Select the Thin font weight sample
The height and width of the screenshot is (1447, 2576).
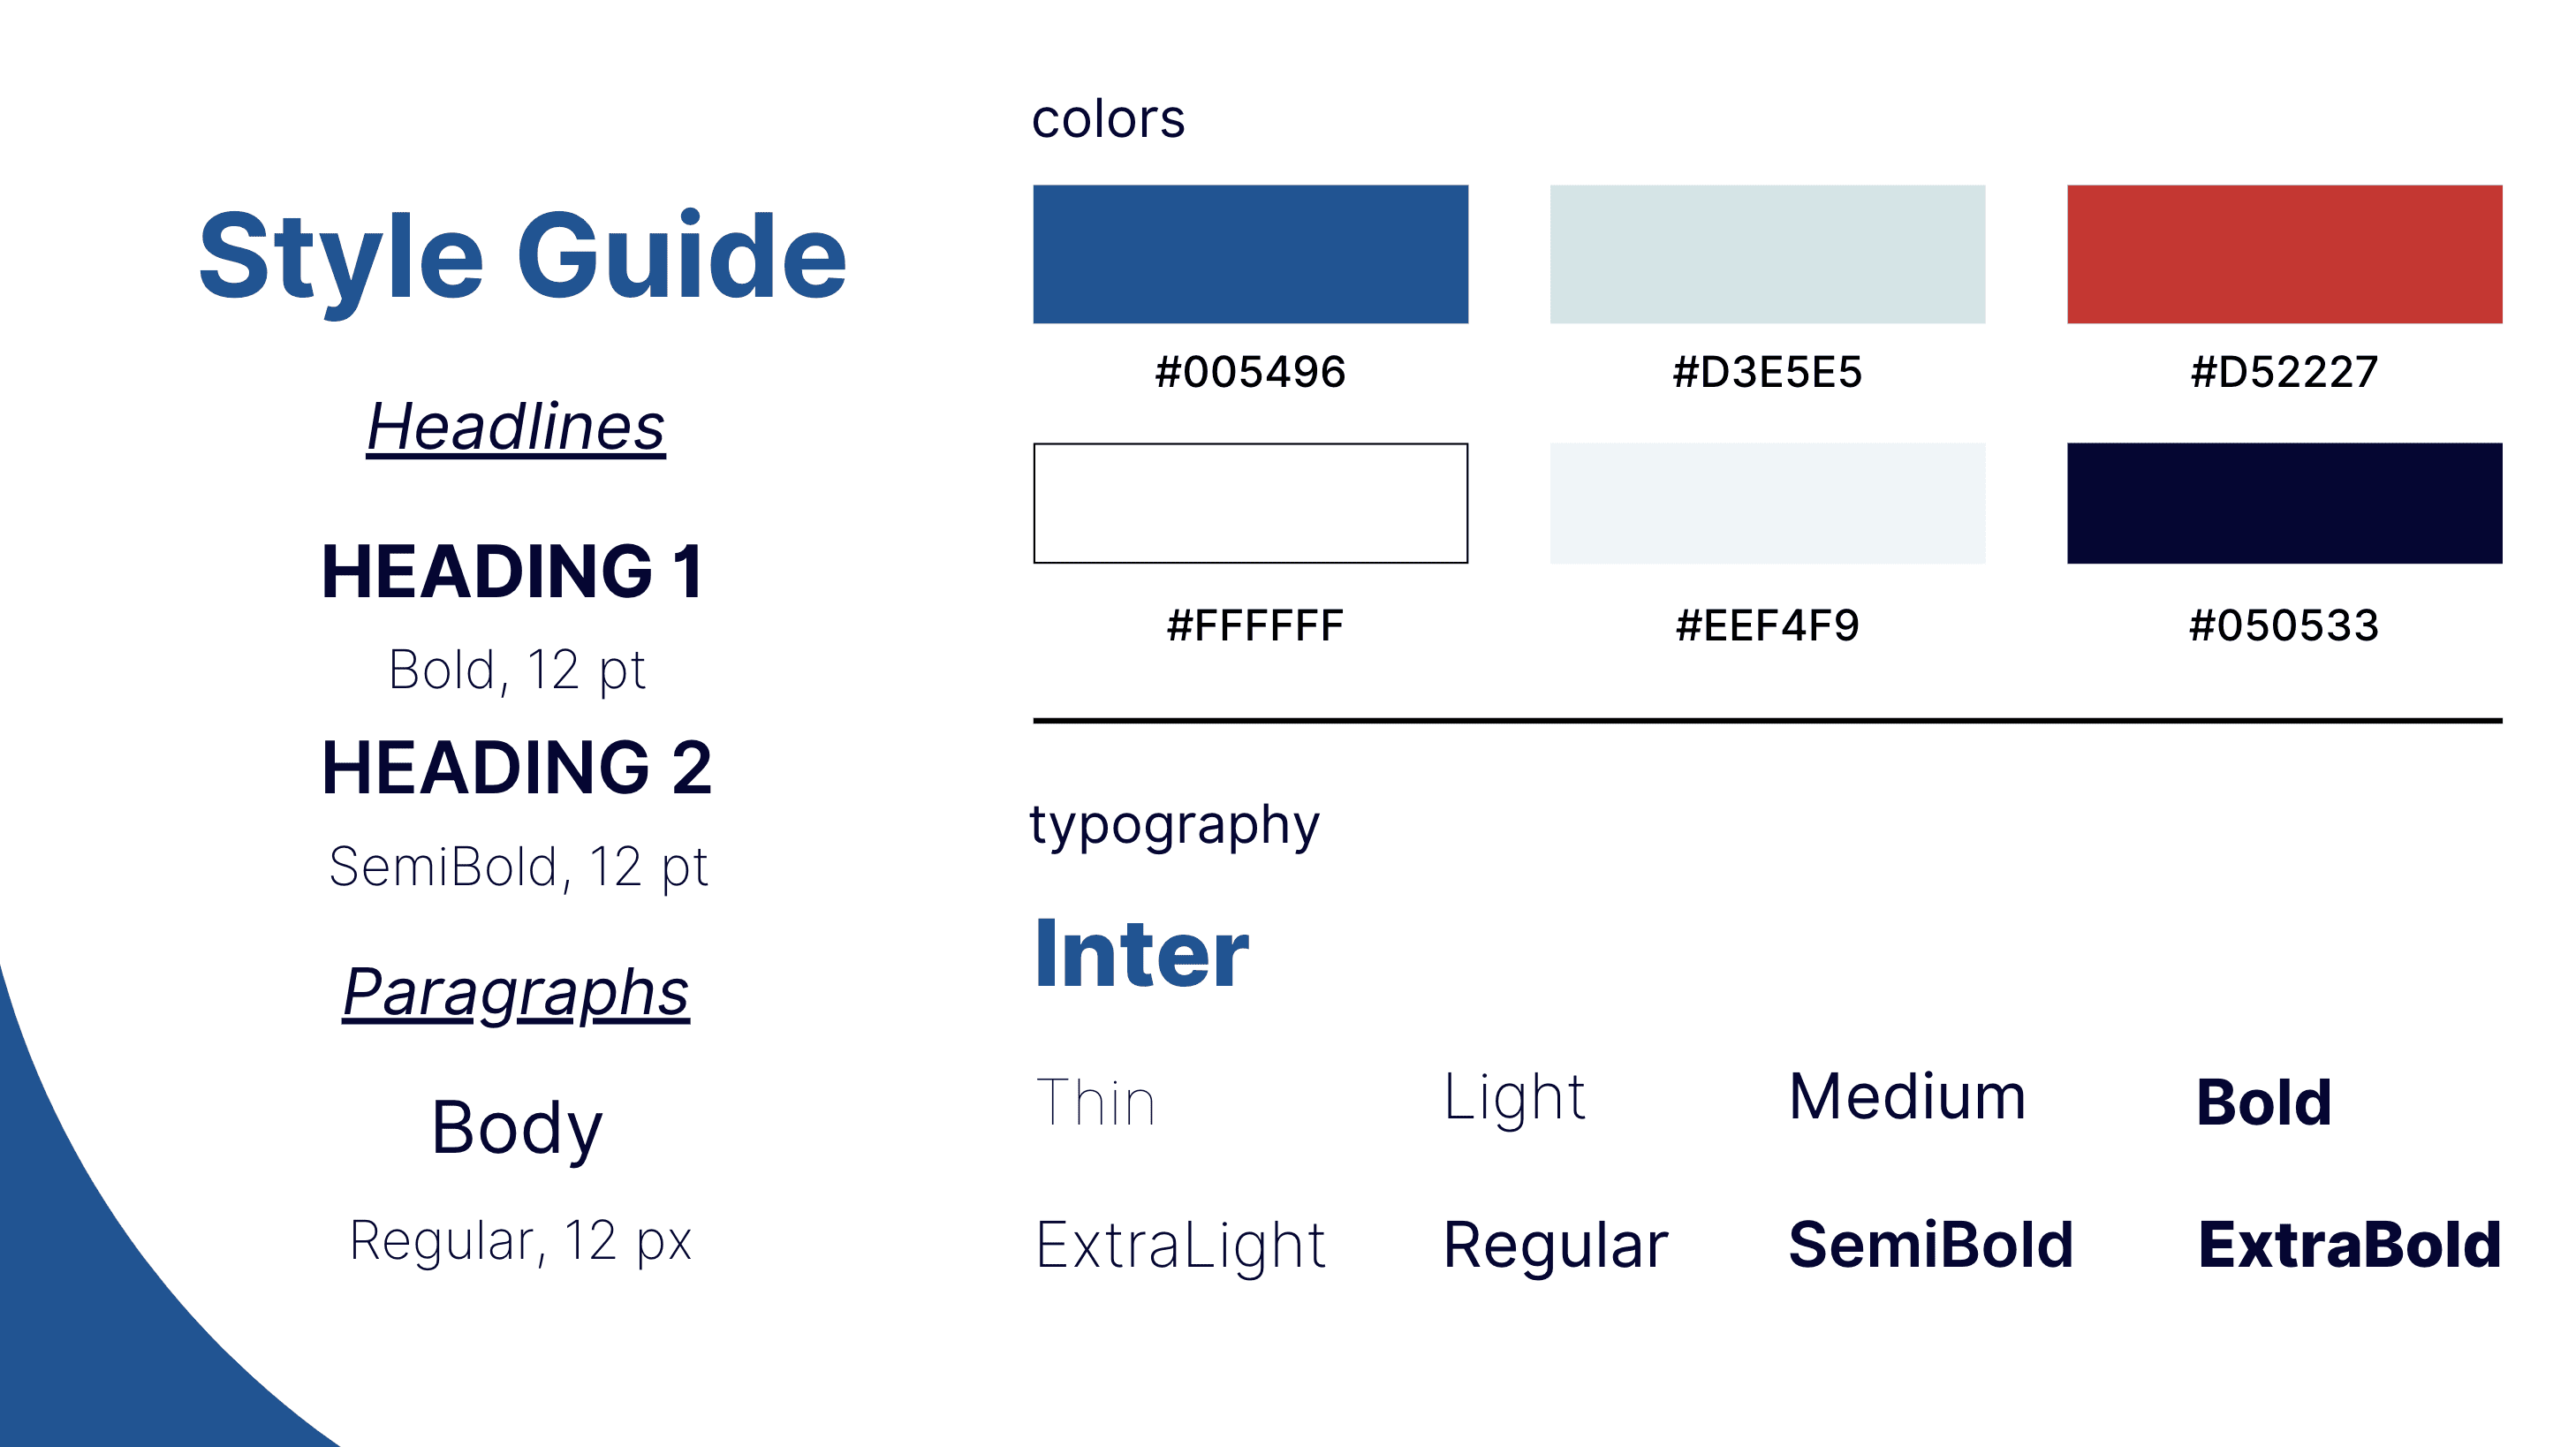tap(1095, 1102)
